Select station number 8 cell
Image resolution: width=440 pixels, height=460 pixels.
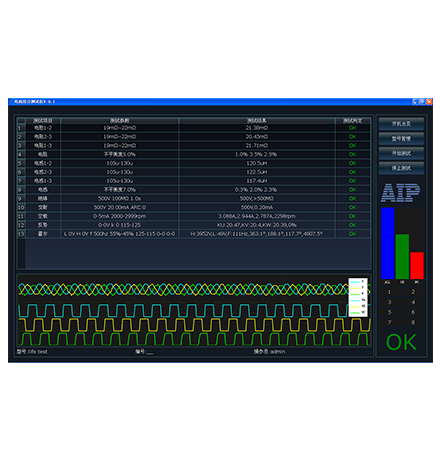pos(413,322)
